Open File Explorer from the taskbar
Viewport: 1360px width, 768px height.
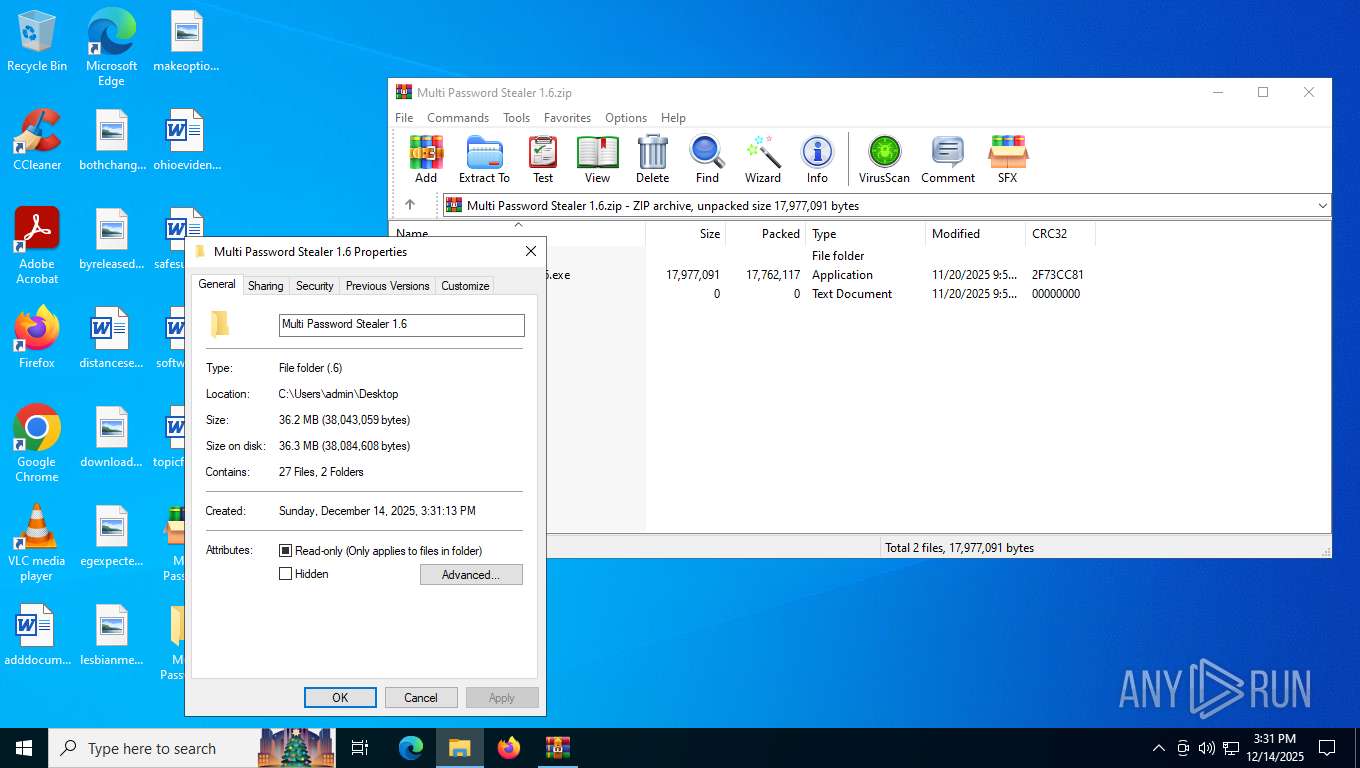tap(459, 748)
